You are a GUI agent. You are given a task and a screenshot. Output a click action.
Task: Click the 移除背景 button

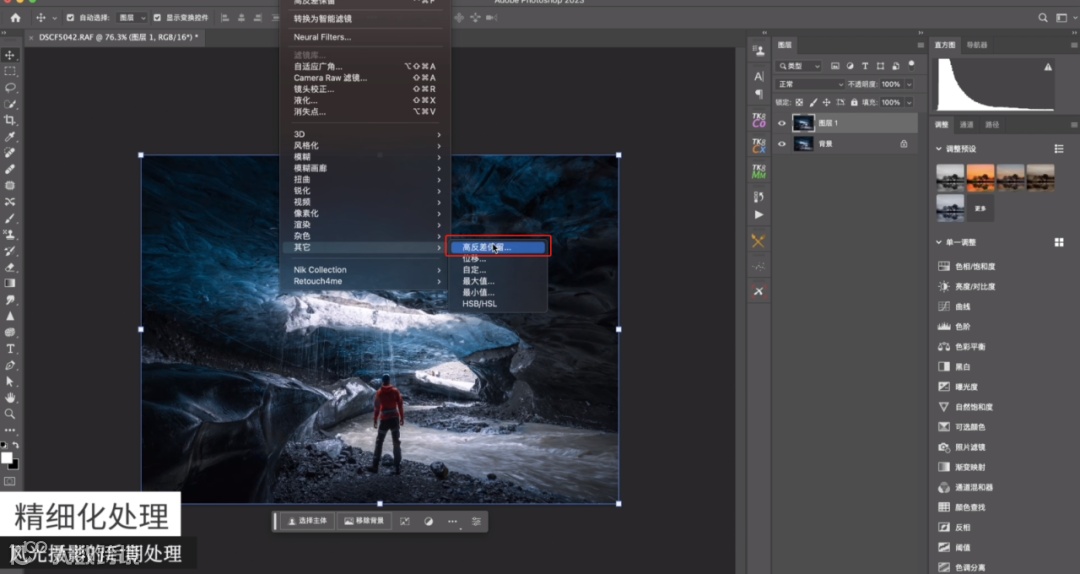364,521
